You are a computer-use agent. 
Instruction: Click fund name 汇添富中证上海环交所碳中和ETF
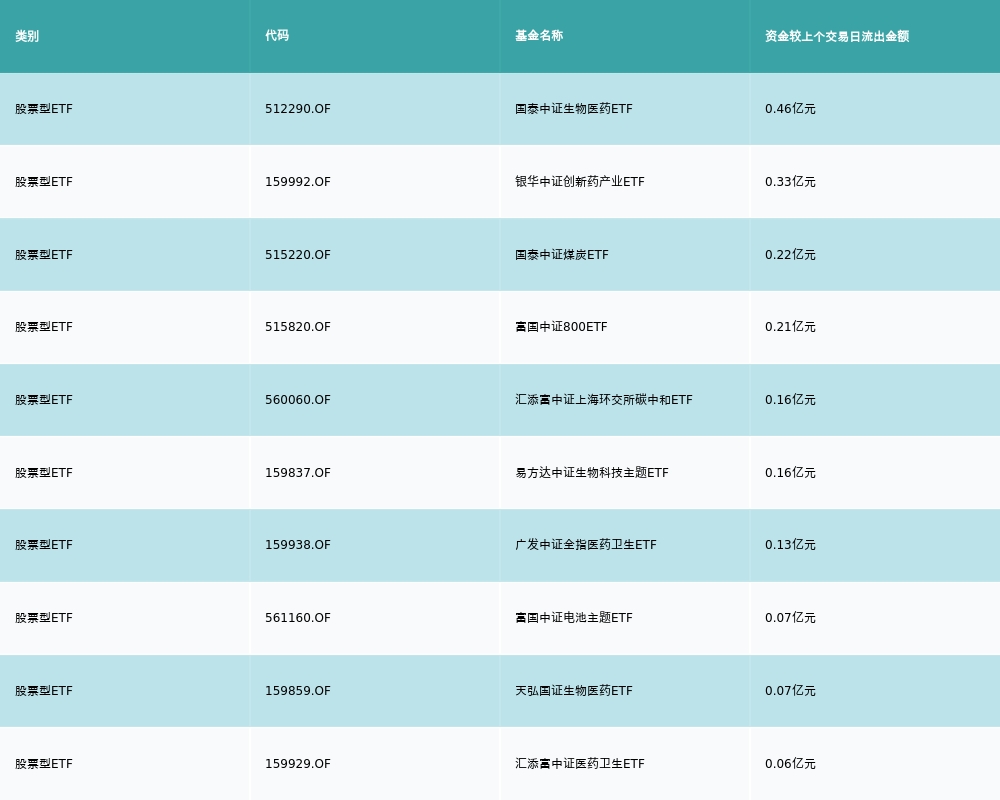point(604,400)
